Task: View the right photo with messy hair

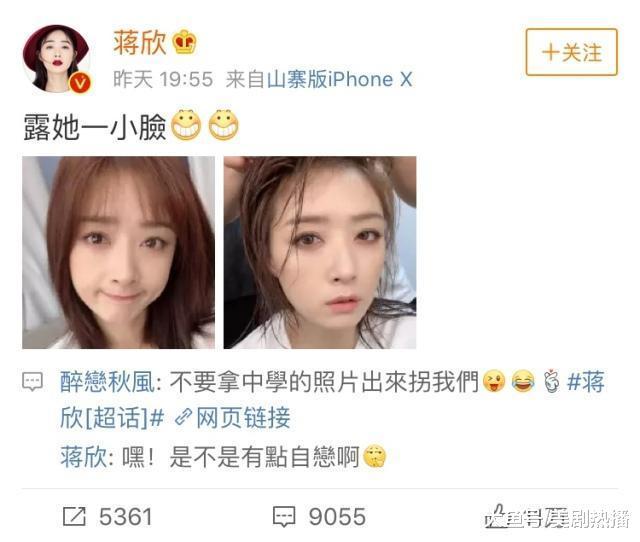Action: [x=320, y=252]
